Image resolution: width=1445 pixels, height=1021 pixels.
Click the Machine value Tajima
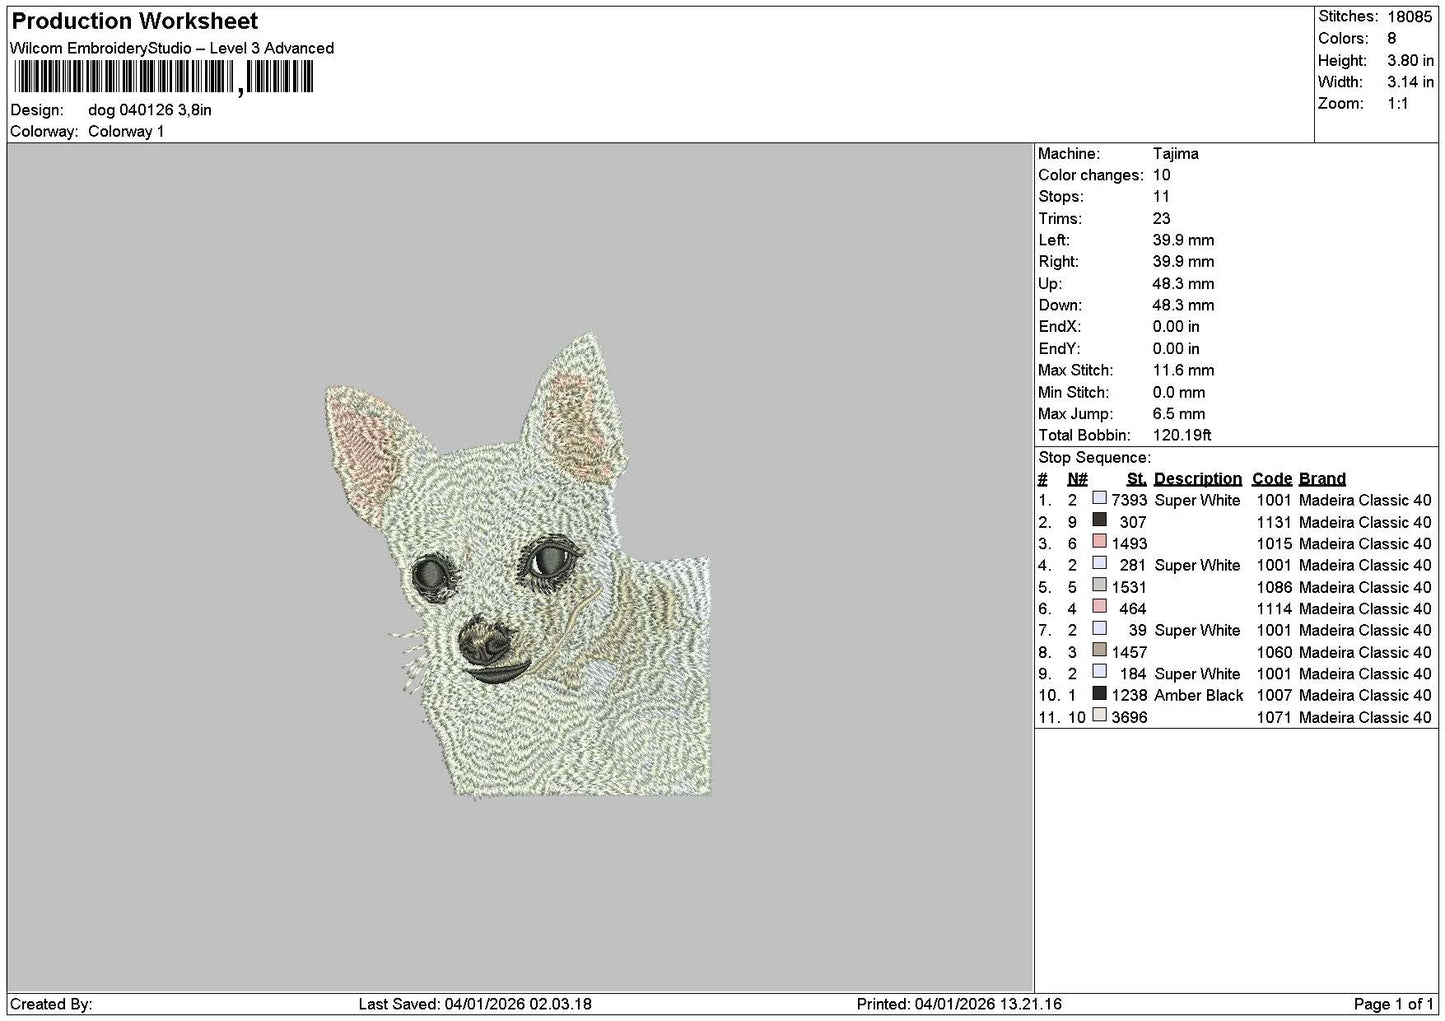(1175, 154)
